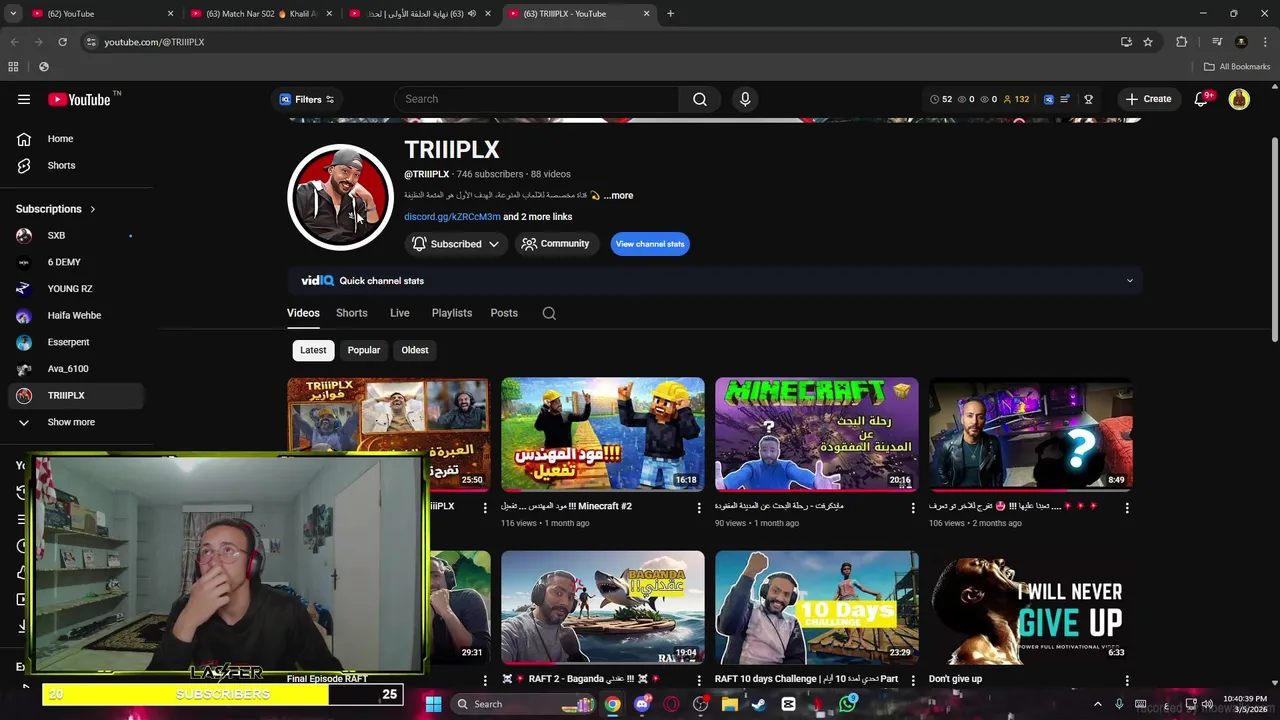Click the address bar URL youtube.com/@TRIIIPLX
The width and height of the screenshot is (1280, 720).
[154, 42]
